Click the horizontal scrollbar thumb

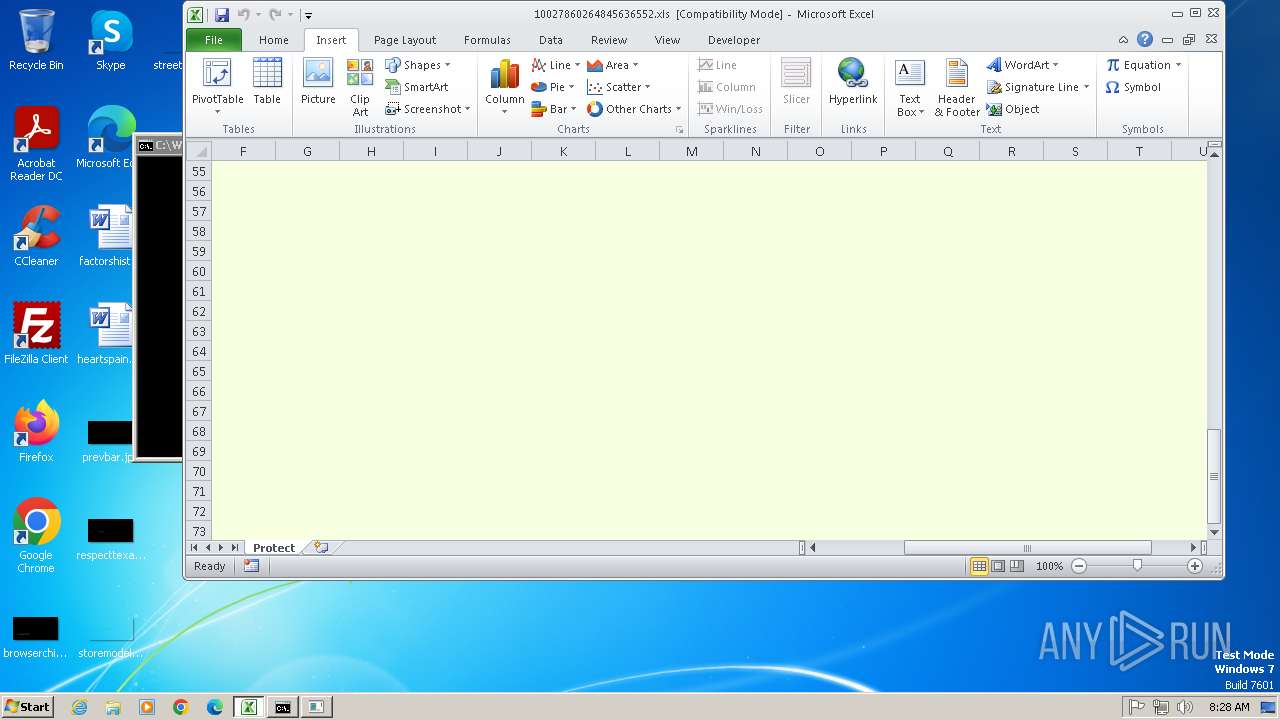tap(1027, 548)
